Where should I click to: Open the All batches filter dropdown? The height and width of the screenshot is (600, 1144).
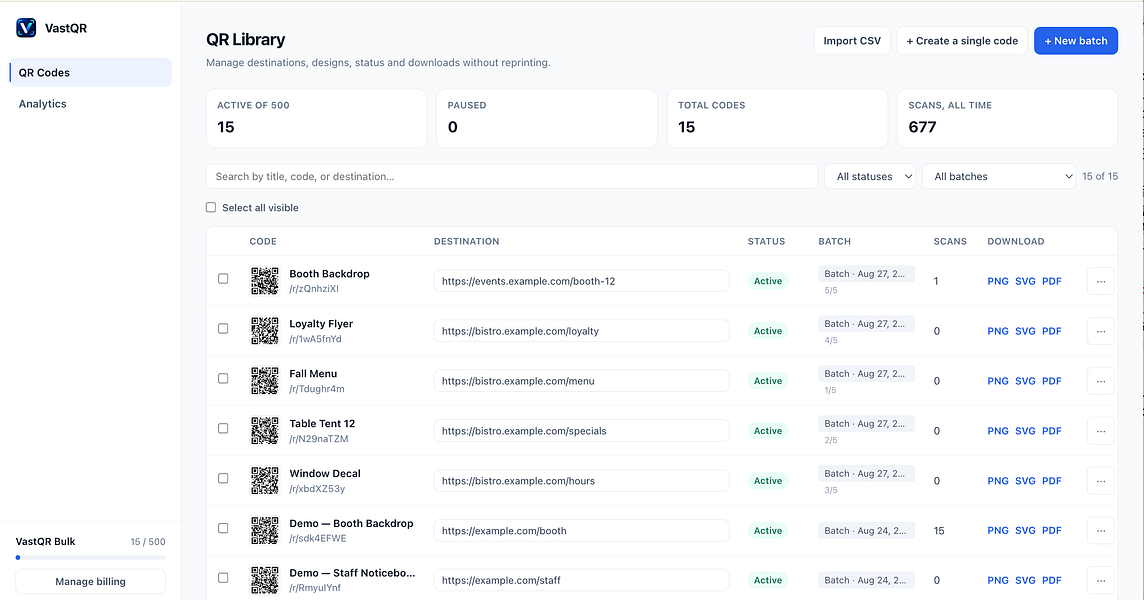[999, 177]
